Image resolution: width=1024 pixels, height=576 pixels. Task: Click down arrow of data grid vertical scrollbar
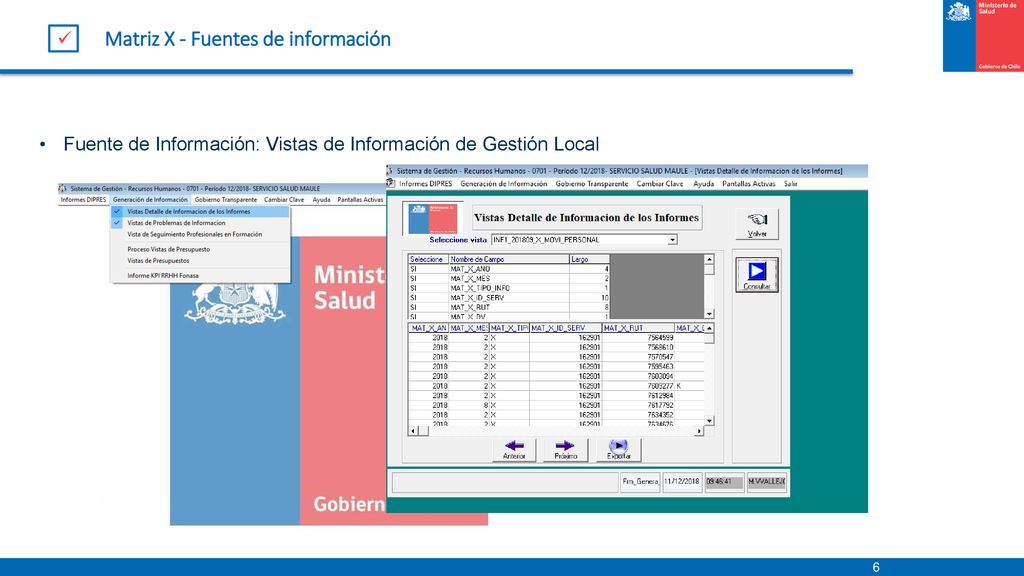point(709,421)
